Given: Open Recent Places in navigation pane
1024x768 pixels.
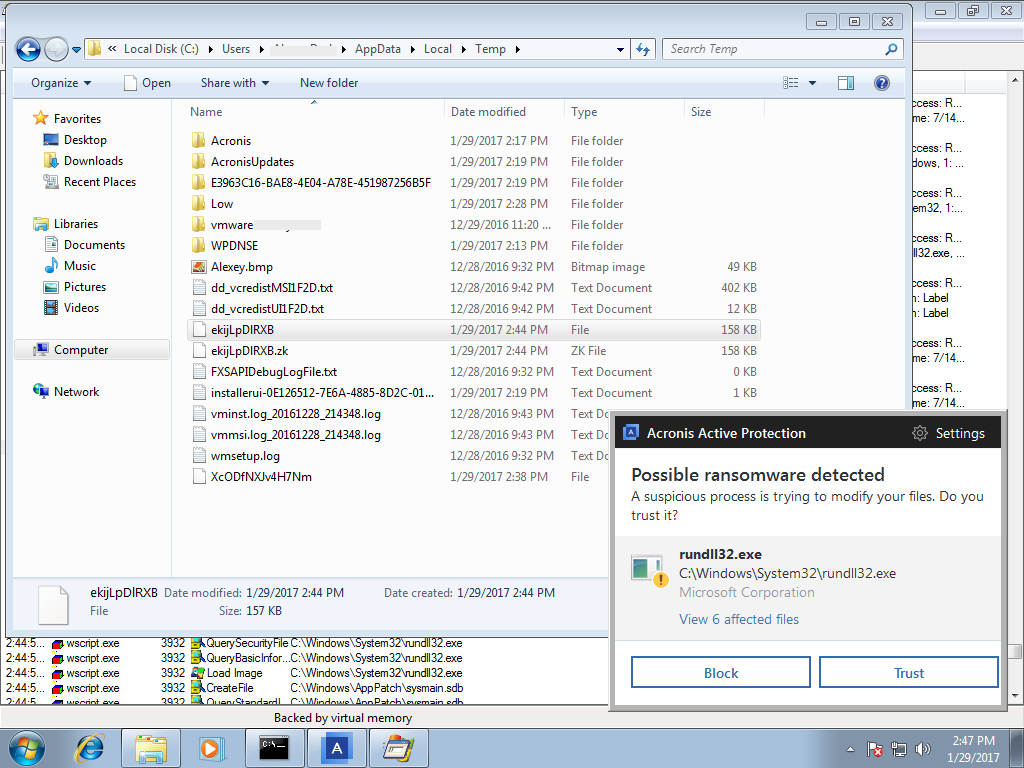Looking at the screenshot, I should (100, 182).
